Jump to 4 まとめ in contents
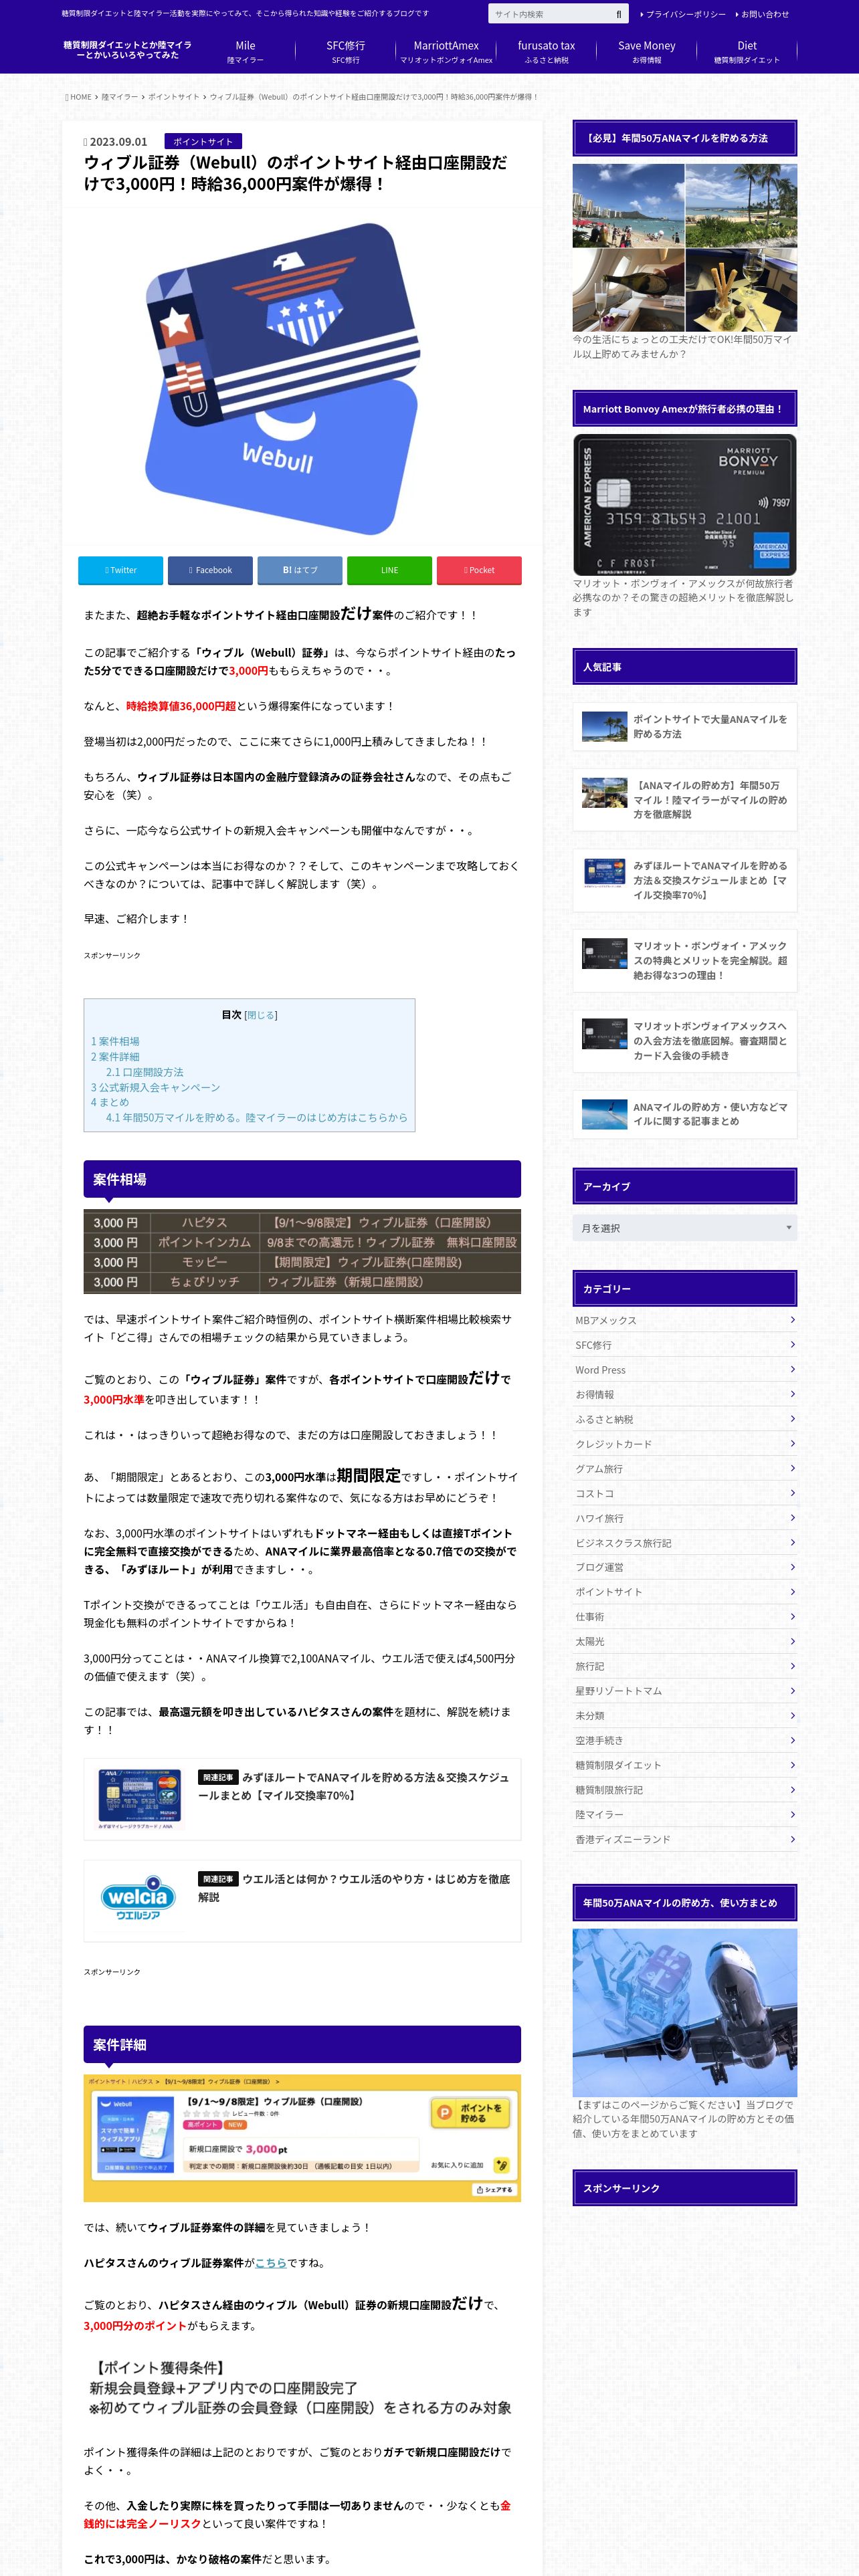859x2576 pixels. pos(110,1102)
